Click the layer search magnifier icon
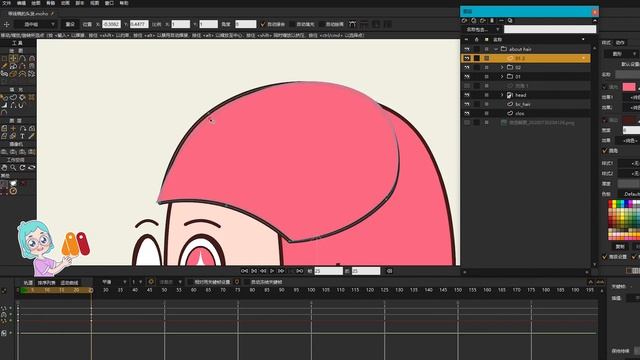This screenshot has width=640, height=360. (510, 20)
